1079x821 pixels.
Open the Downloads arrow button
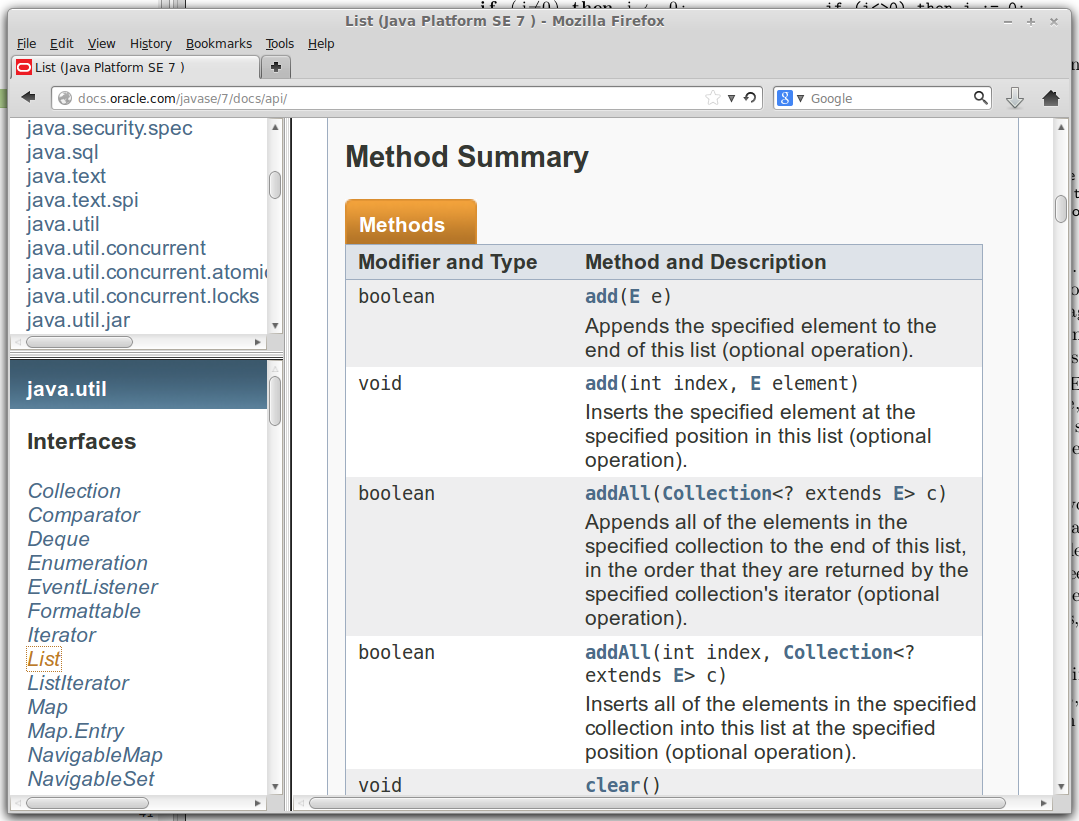pyautogui.click(x=1014, y=98)
